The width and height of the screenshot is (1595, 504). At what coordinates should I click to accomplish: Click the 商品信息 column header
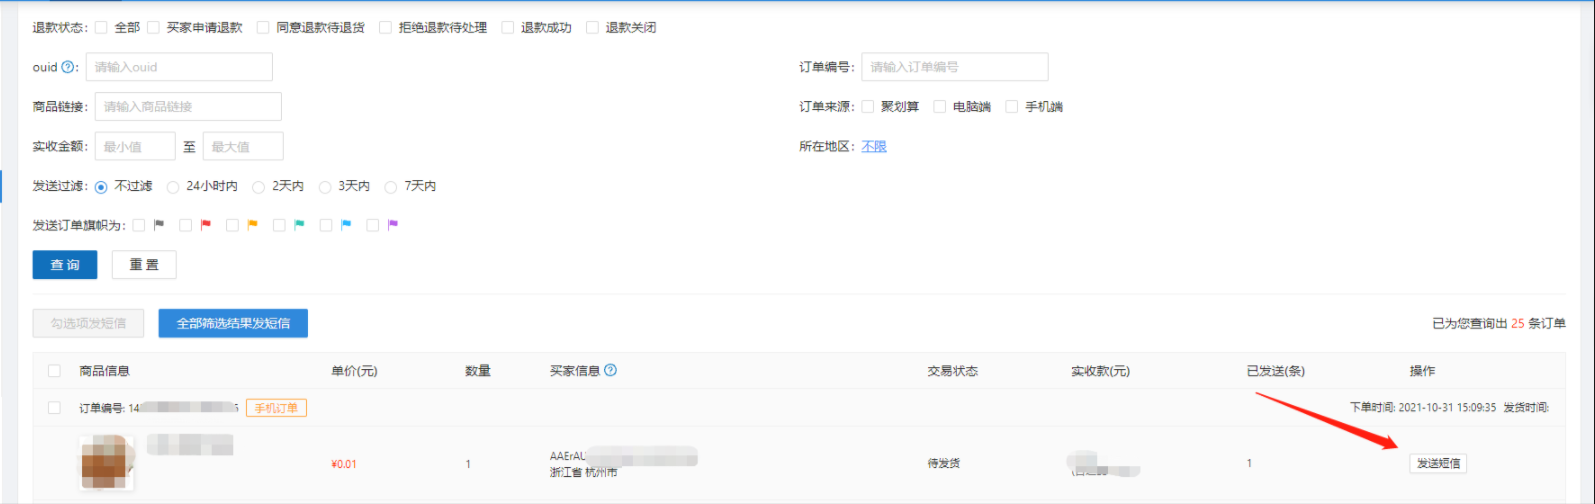pyautogui.click(x=104, y=371)
